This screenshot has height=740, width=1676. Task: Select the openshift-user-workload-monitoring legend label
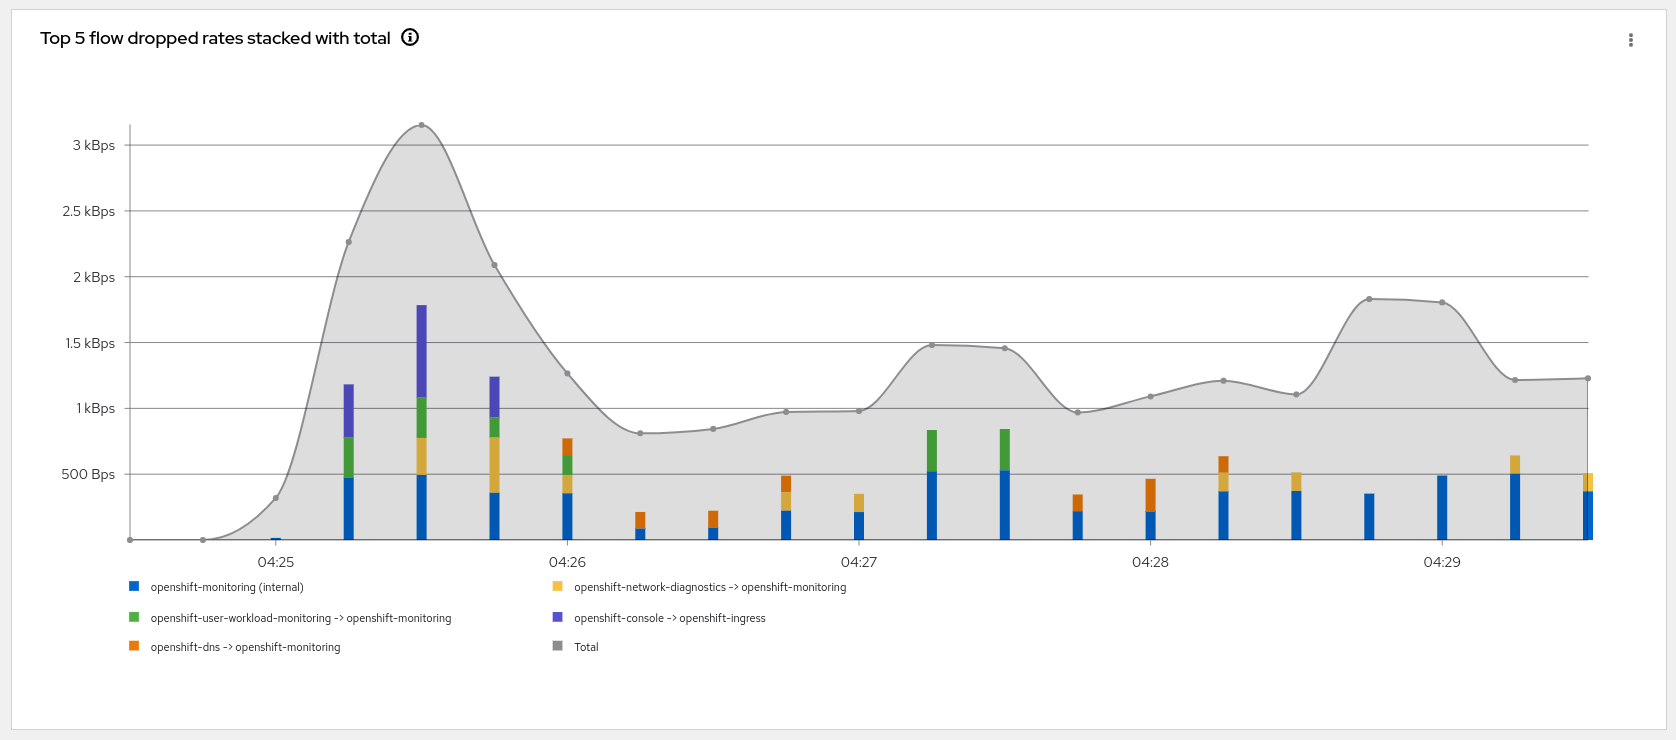[x=300, y=618]
